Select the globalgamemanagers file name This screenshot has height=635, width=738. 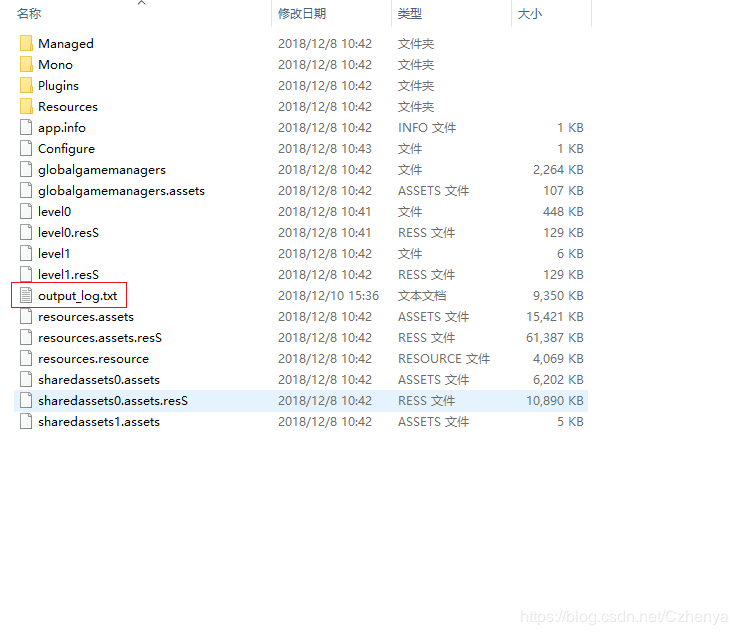coord(102,170)
